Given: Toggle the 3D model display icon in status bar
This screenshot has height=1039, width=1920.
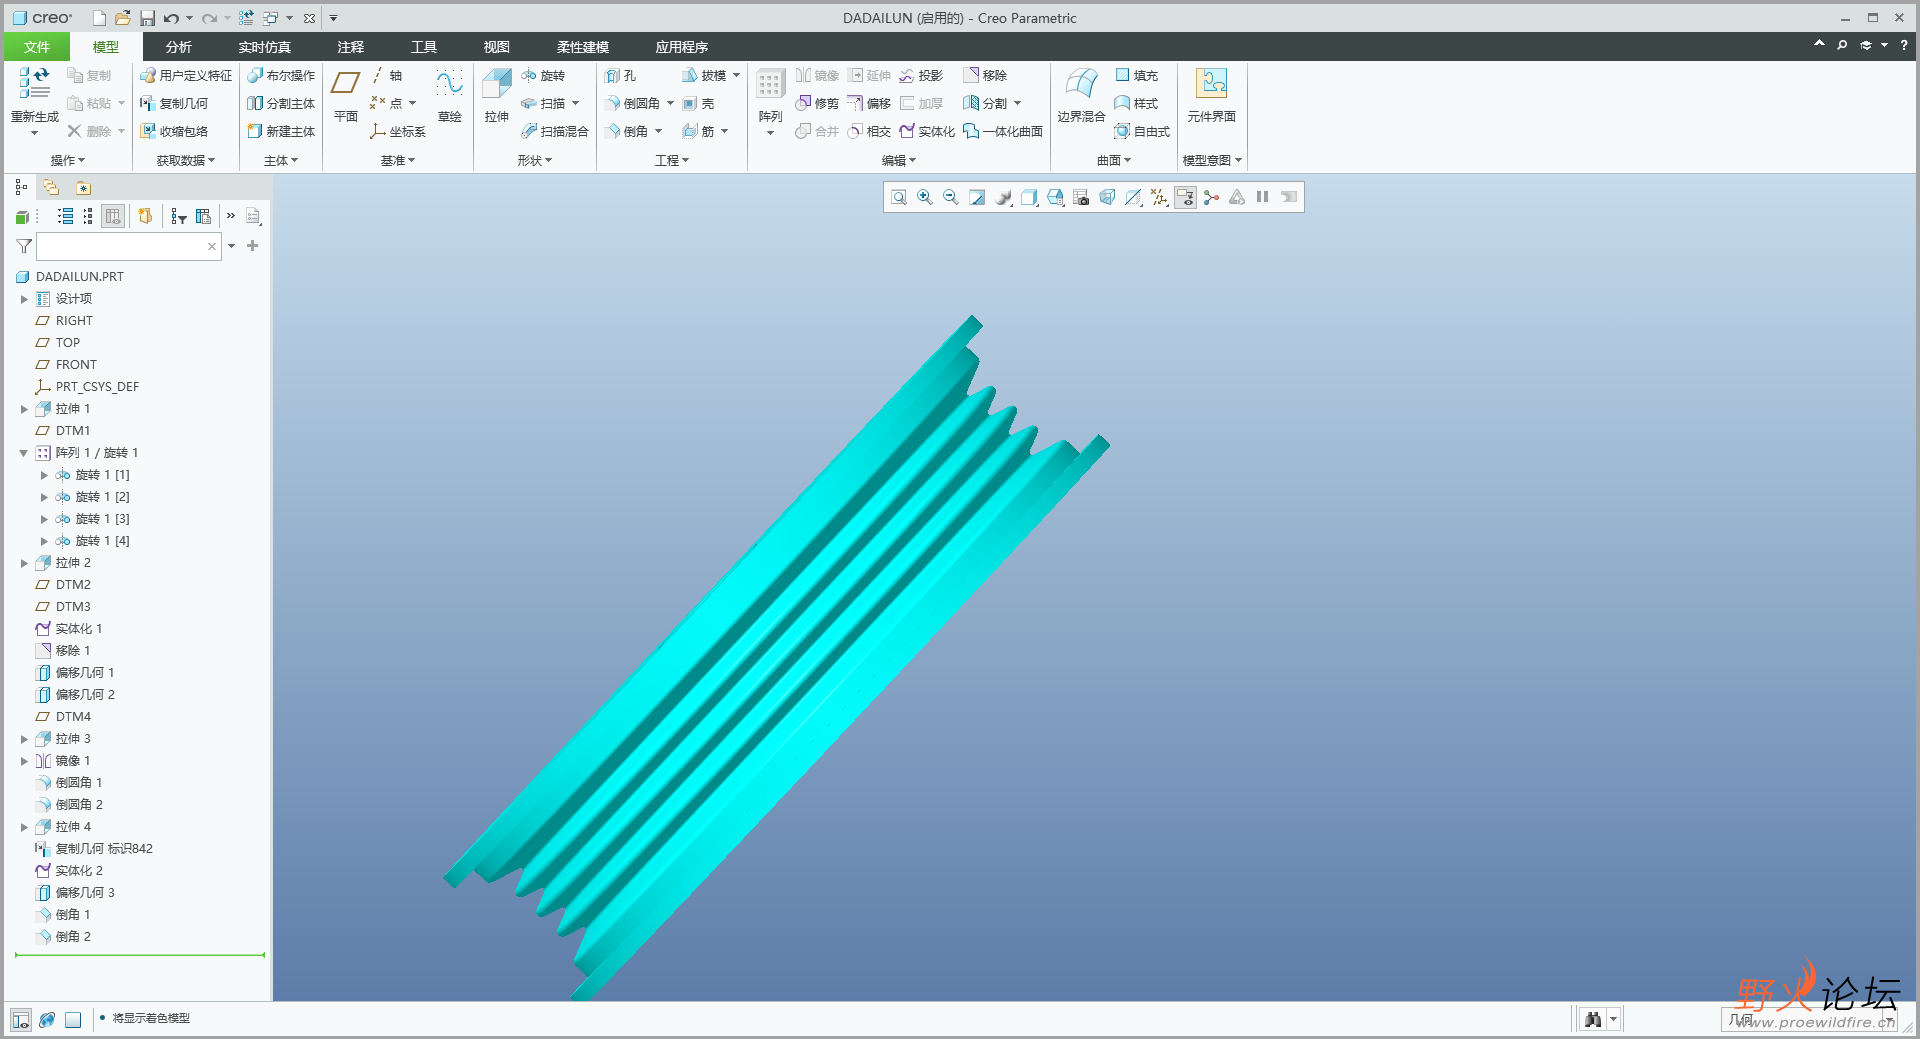Looking at the screenshot, I should (x=47, y=1020).
